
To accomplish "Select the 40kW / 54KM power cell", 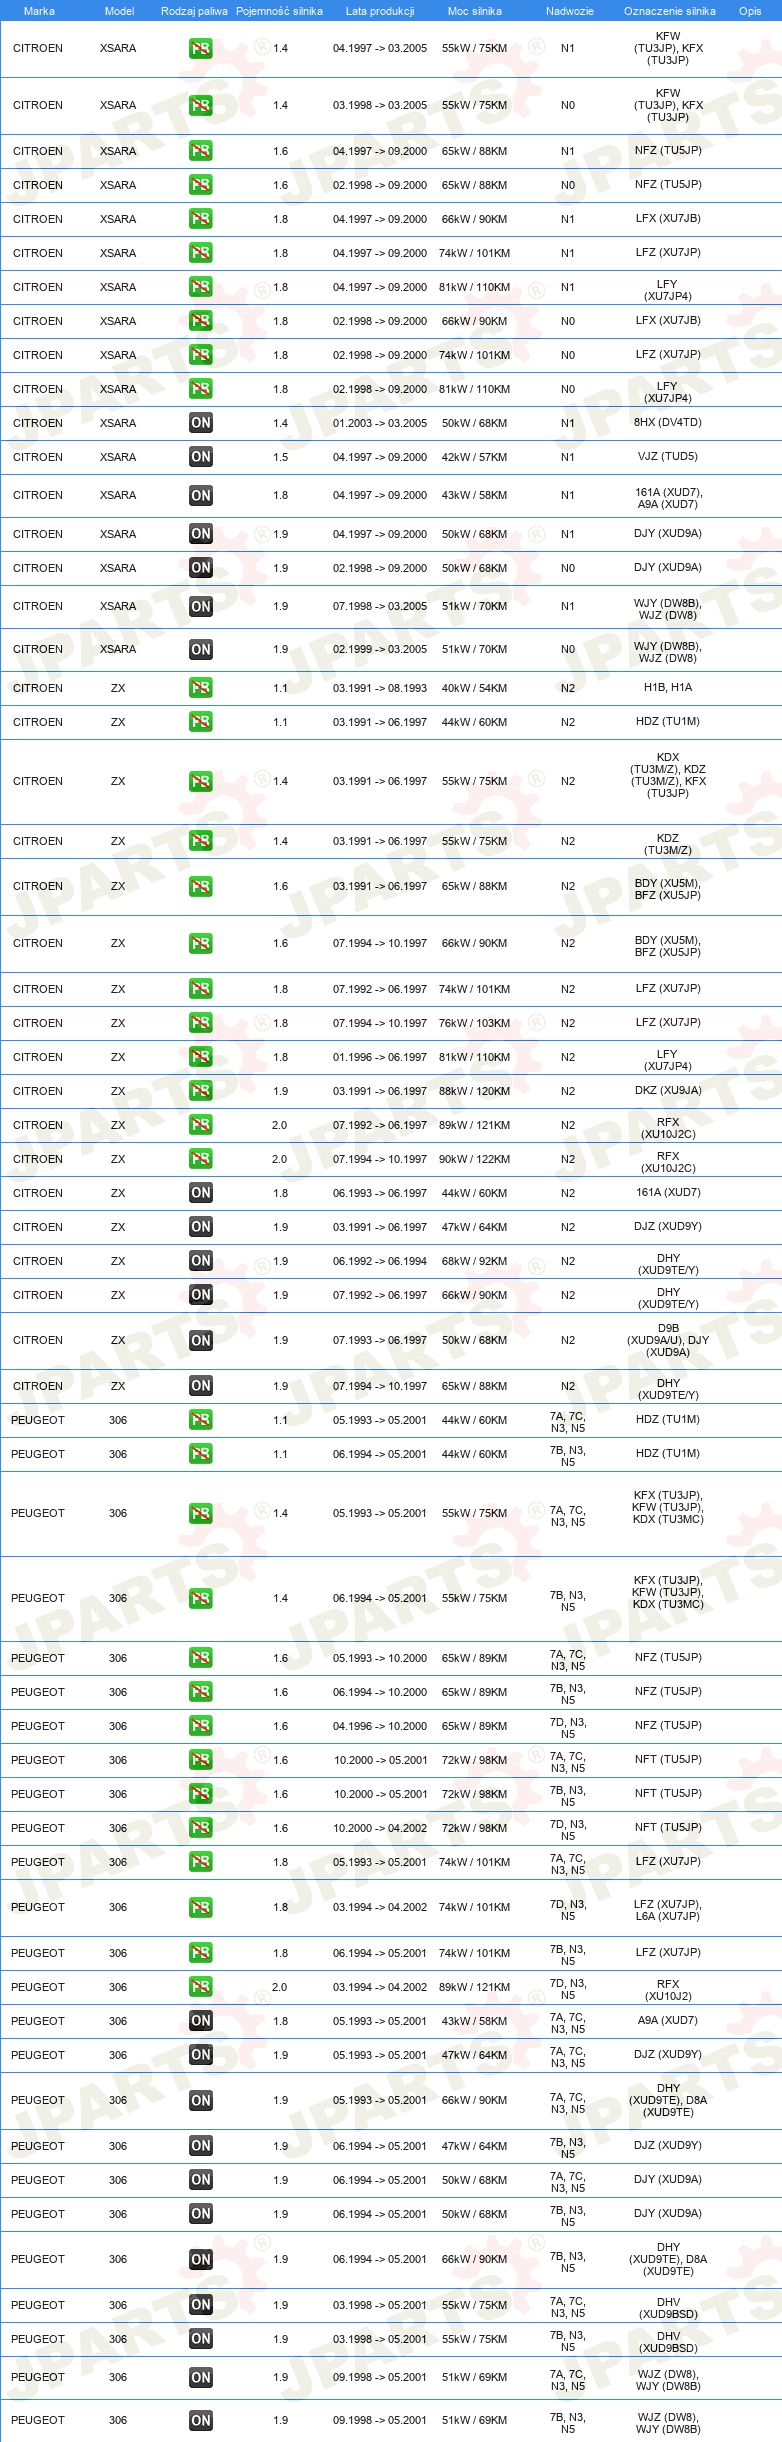I will [x=475, y=688].
